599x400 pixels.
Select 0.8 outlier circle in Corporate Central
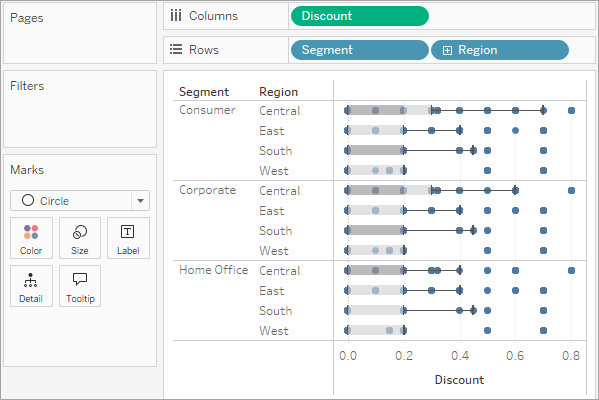pyautogui.click(x=571, y=191)
